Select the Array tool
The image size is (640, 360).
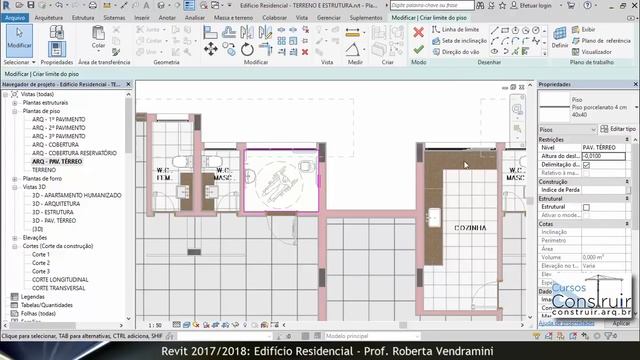coord(282,41)
